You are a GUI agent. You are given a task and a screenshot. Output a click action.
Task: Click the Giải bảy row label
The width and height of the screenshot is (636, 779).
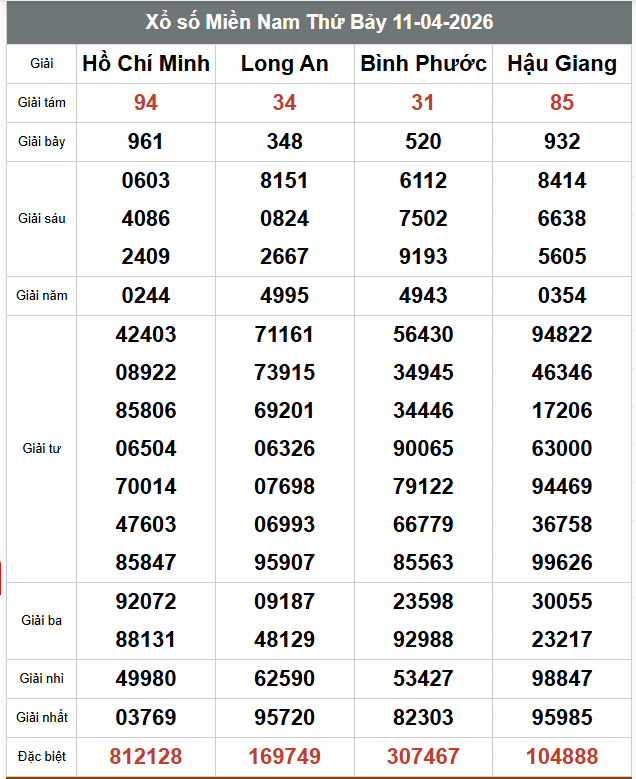42,142
